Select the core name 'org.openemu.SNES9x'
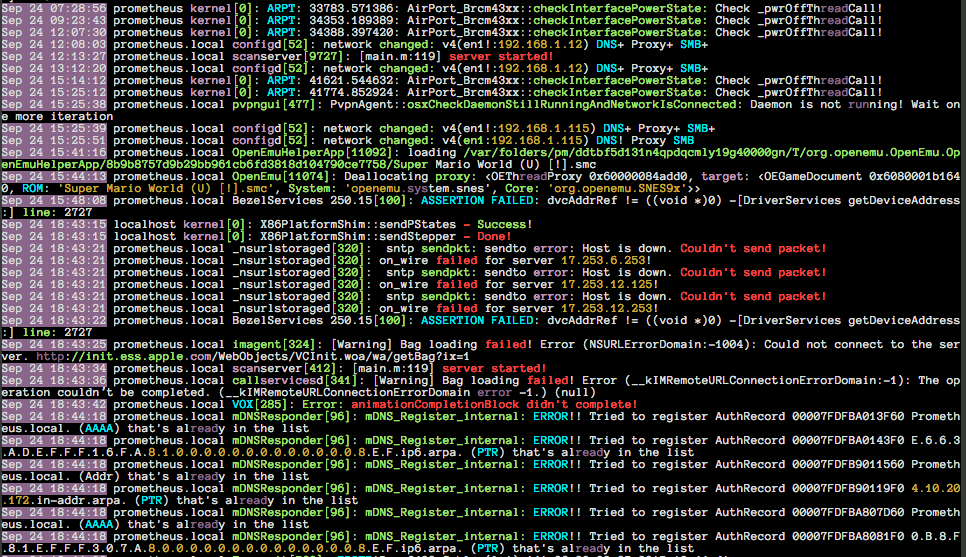The width and height of the screenshot is (966, 557). 617,189
